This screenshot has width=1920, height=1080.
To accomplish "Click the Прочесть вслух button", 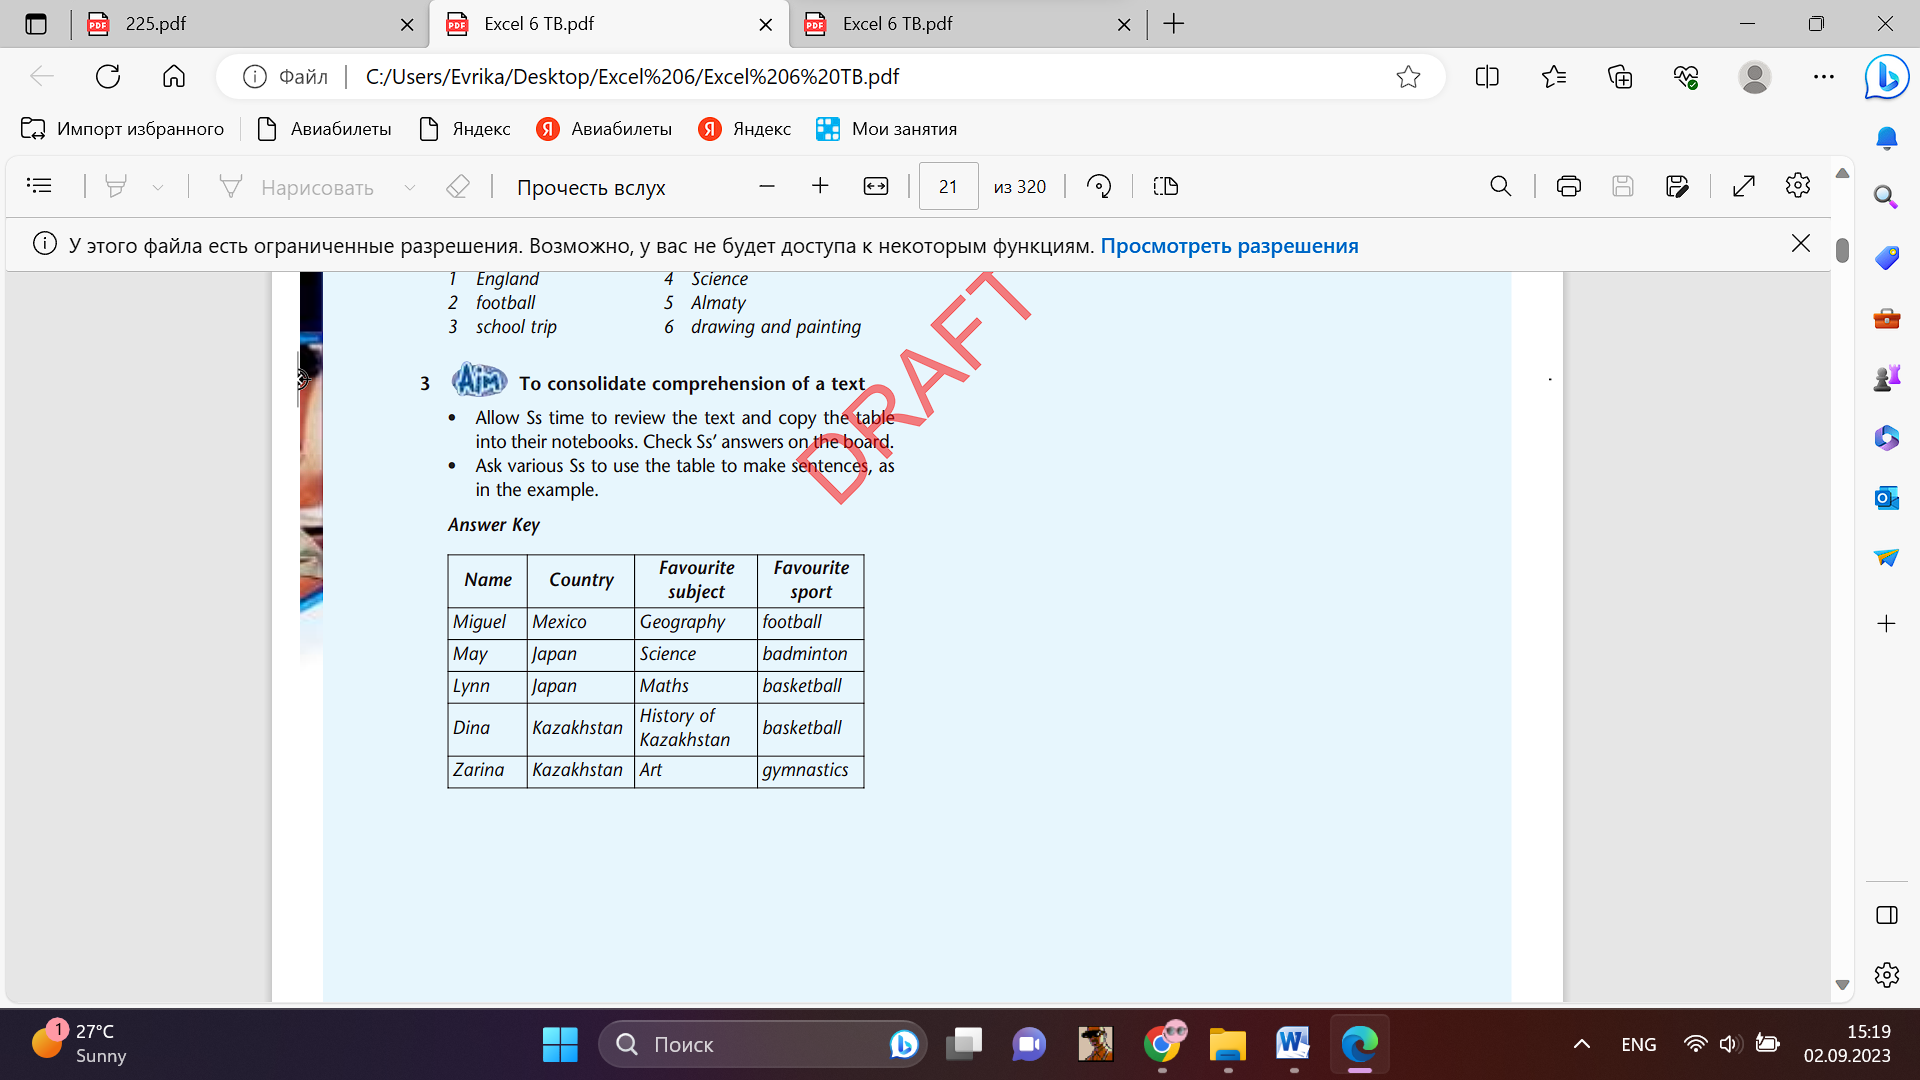I will click(590, 187).
